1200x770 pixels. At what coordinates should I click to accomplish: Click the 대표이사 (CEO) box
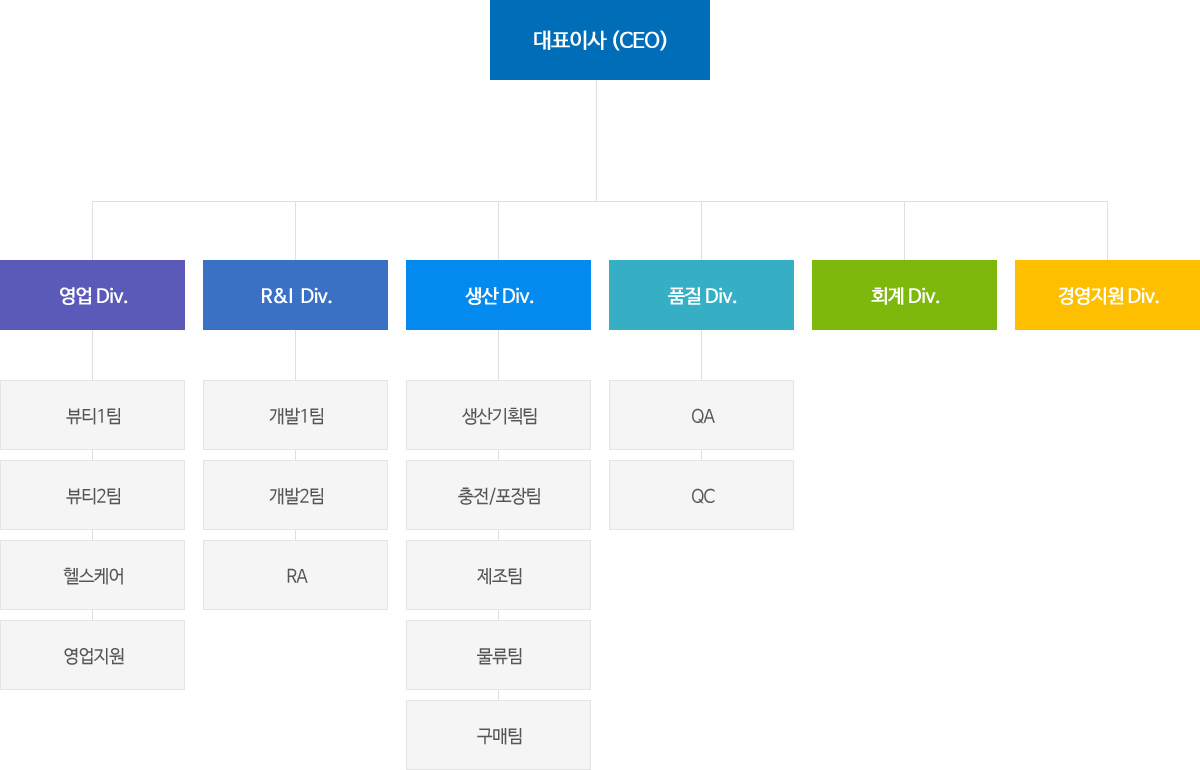click(x=600, y=40)
